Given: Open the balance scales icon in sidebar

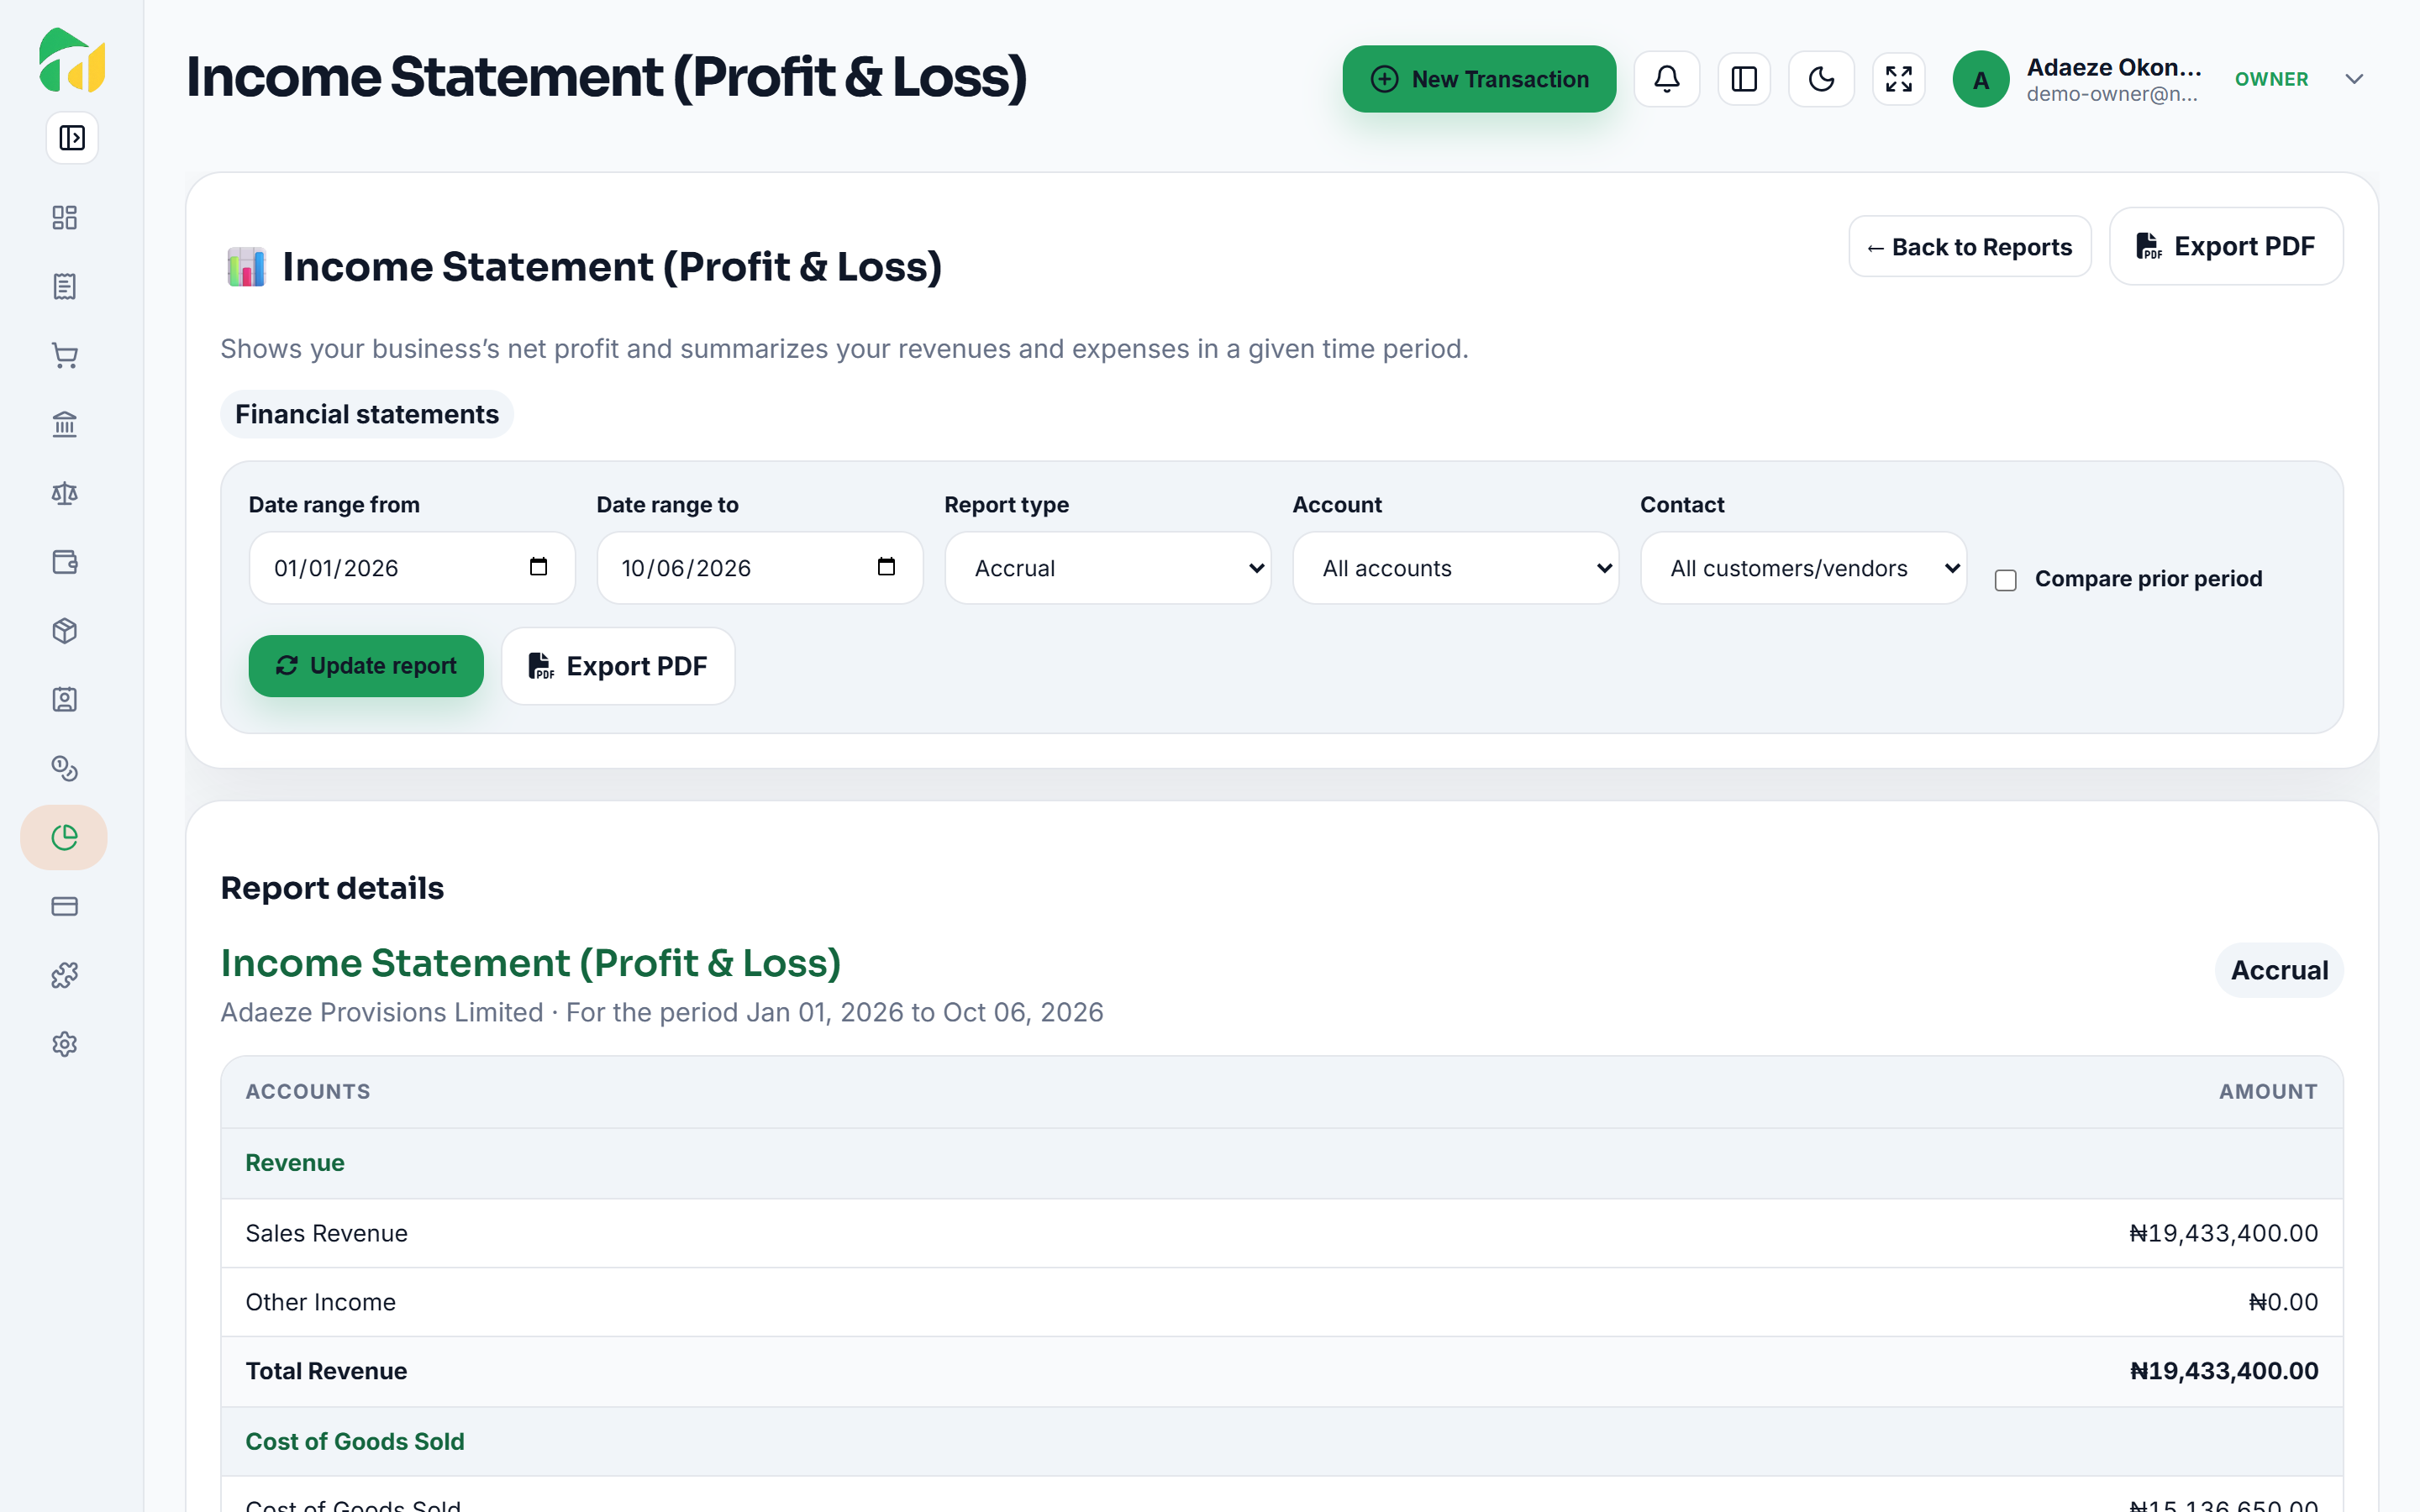Looking at the screenshot, I should tap(65, 494).
